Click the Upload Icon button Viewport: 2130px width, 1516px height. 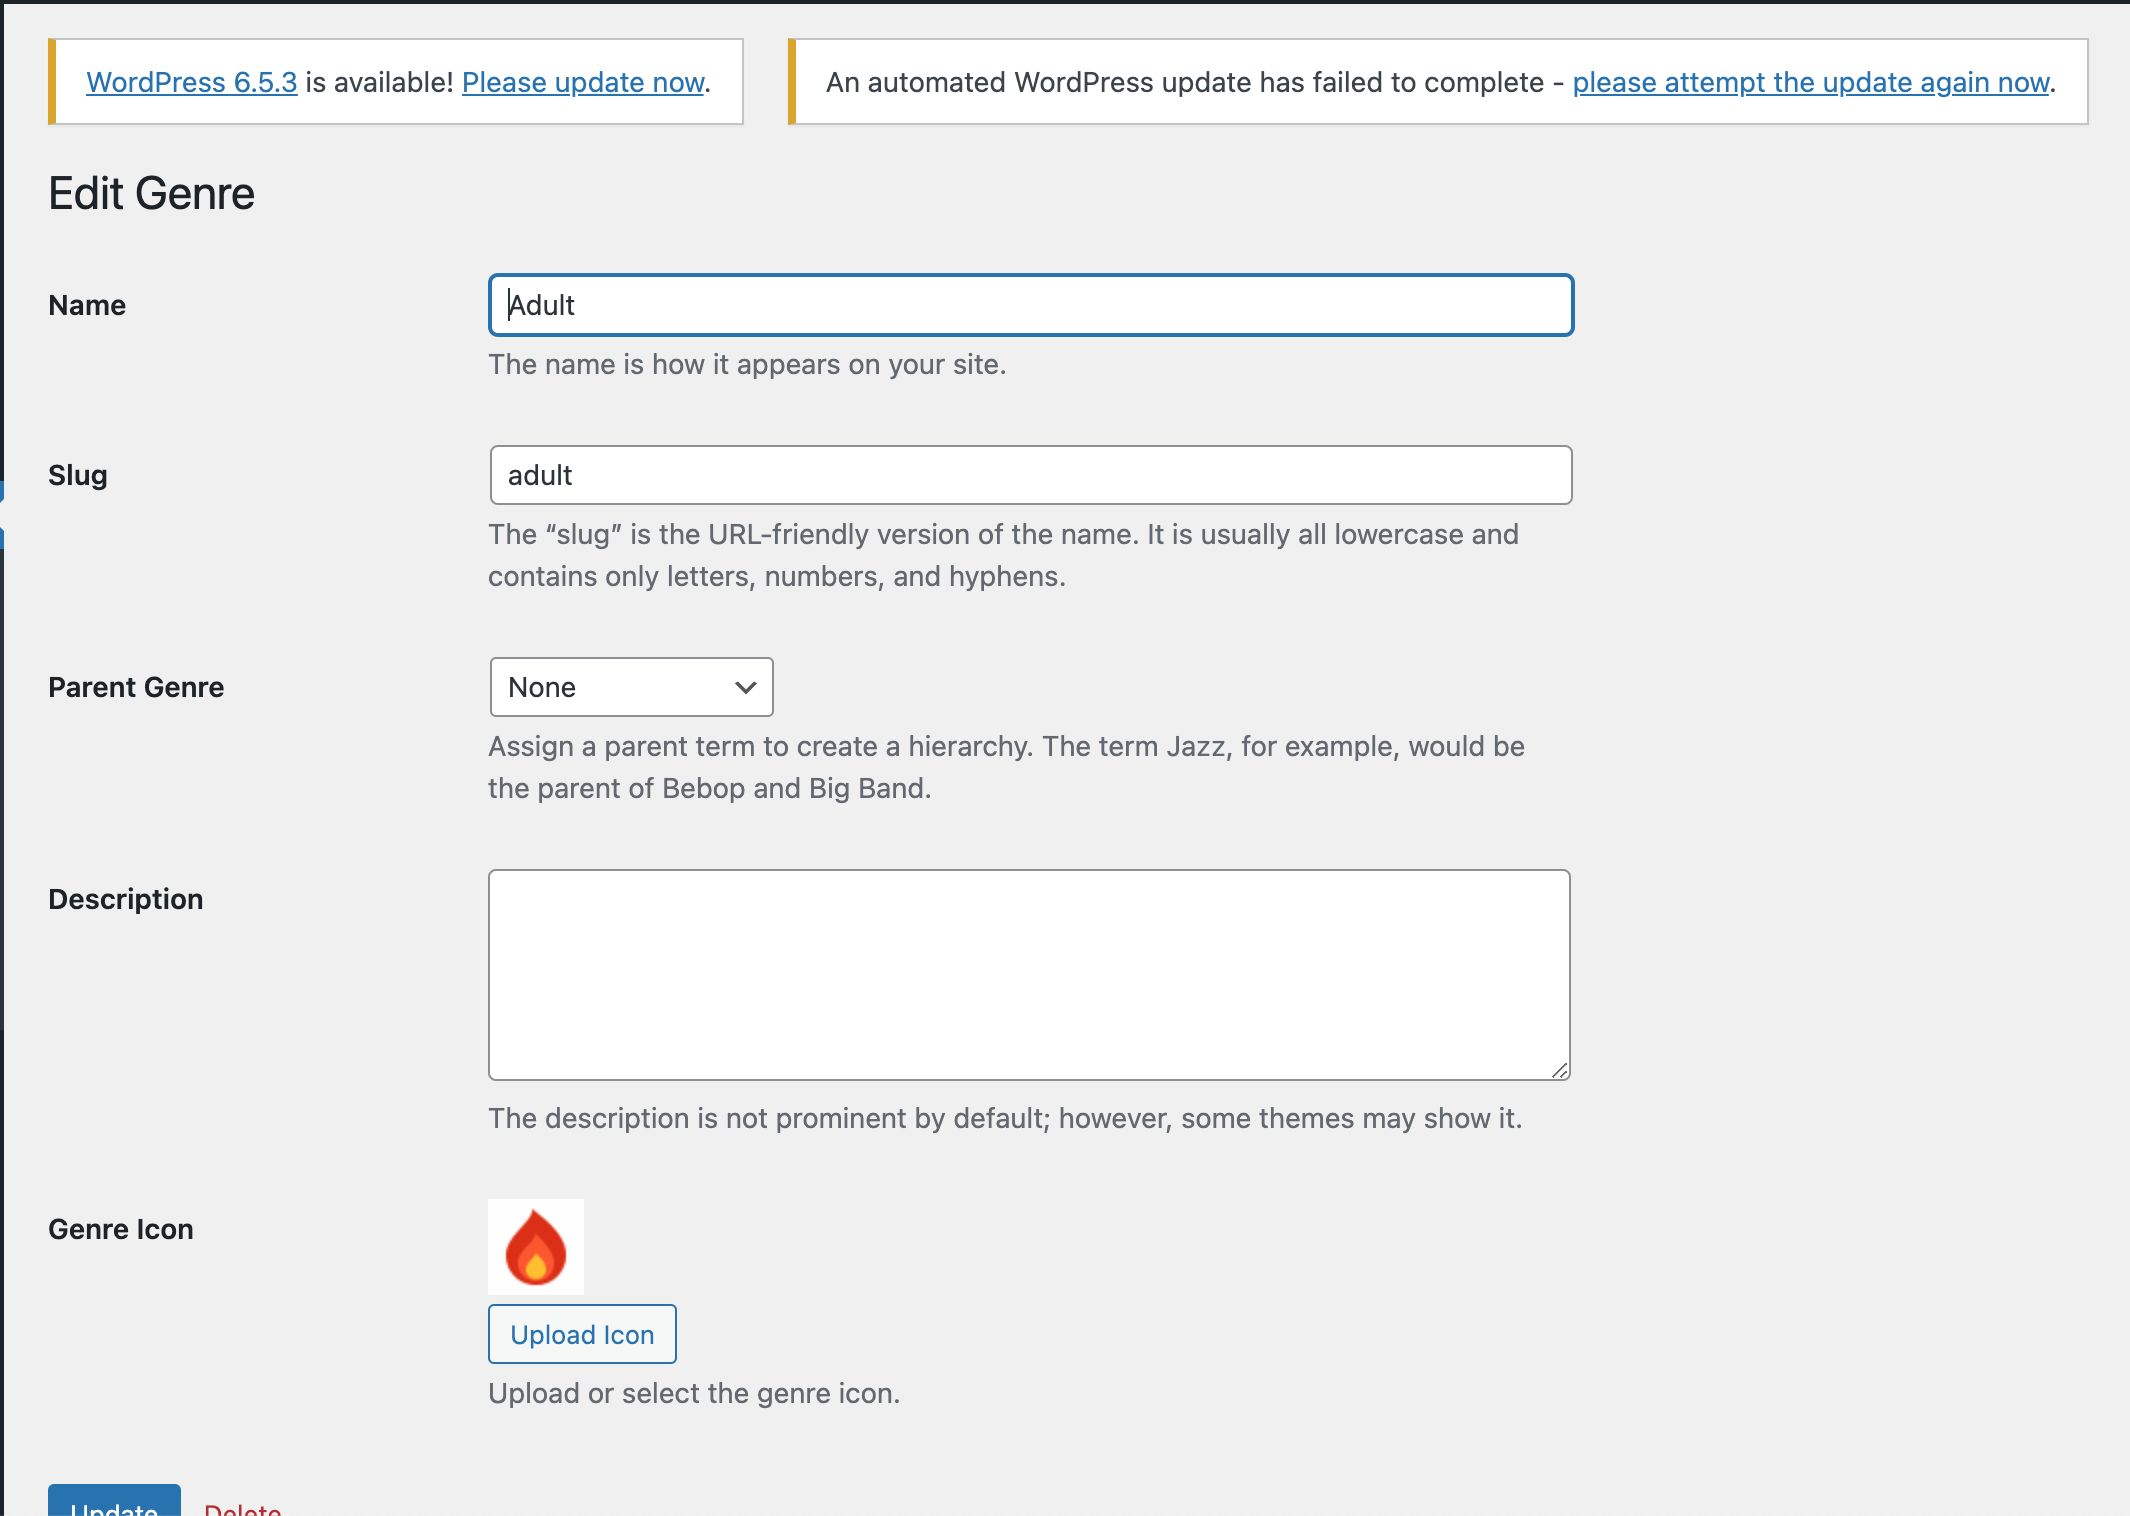pos(582,1334)
